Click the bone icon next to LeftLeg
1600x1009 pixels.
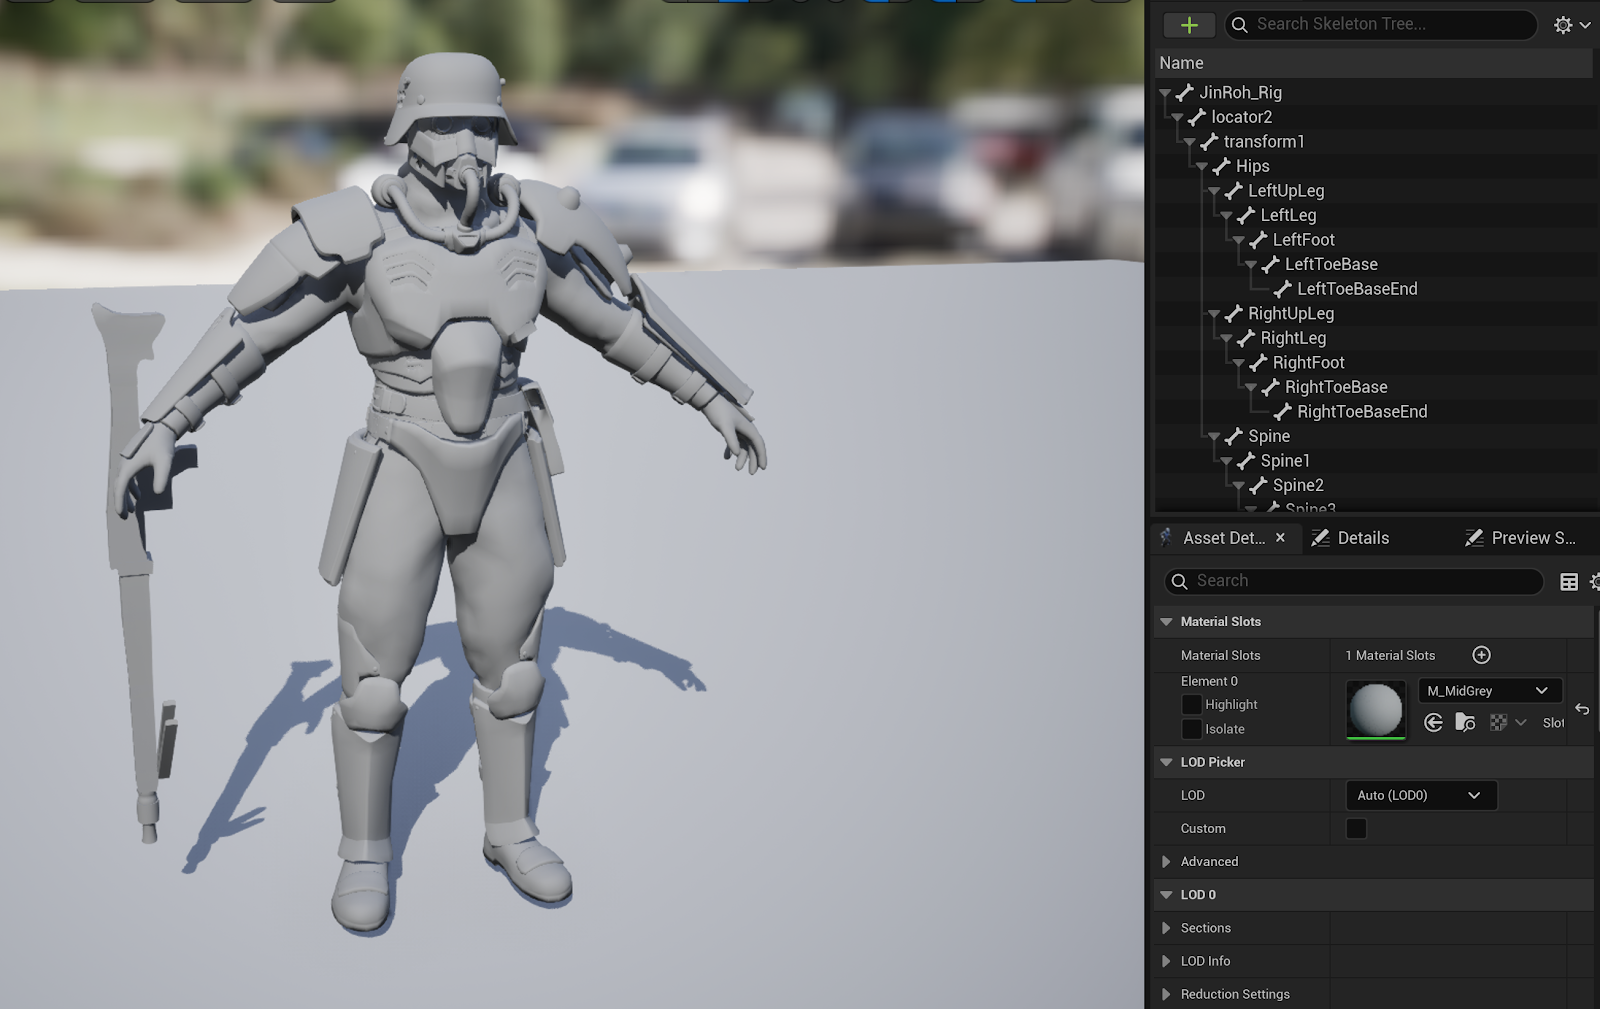1246,215
